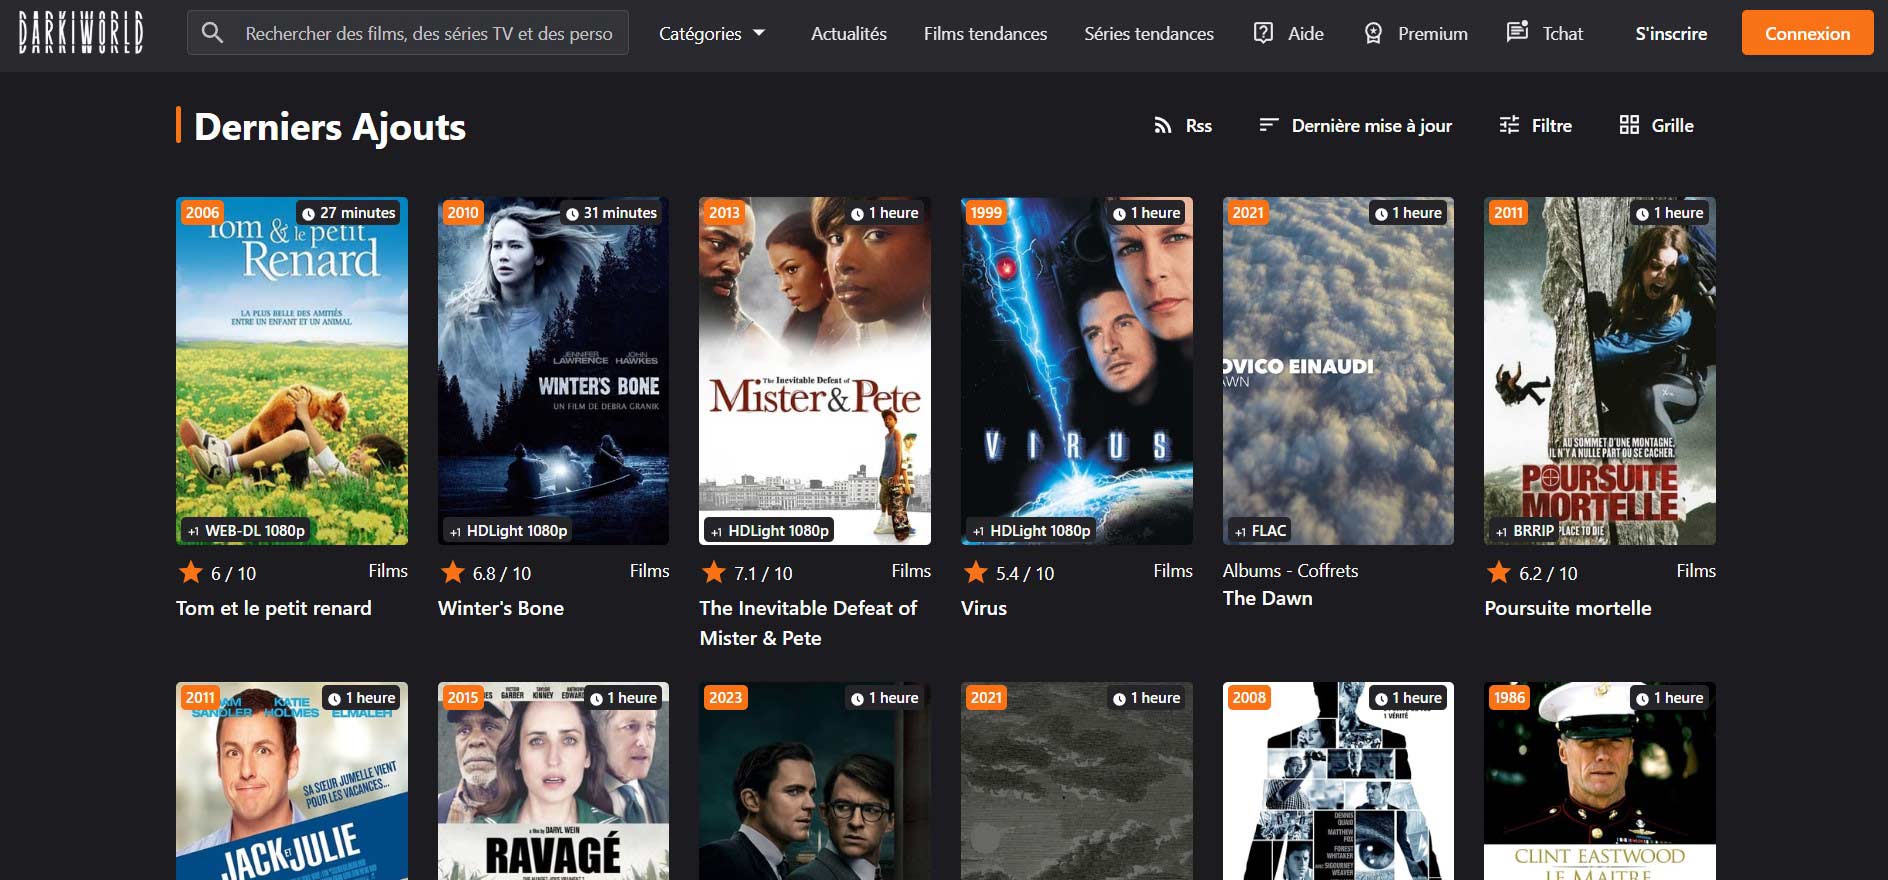This screenshot has height=880, width=1888.
Task: Click the Virus title link
Action: pos(984,608)
